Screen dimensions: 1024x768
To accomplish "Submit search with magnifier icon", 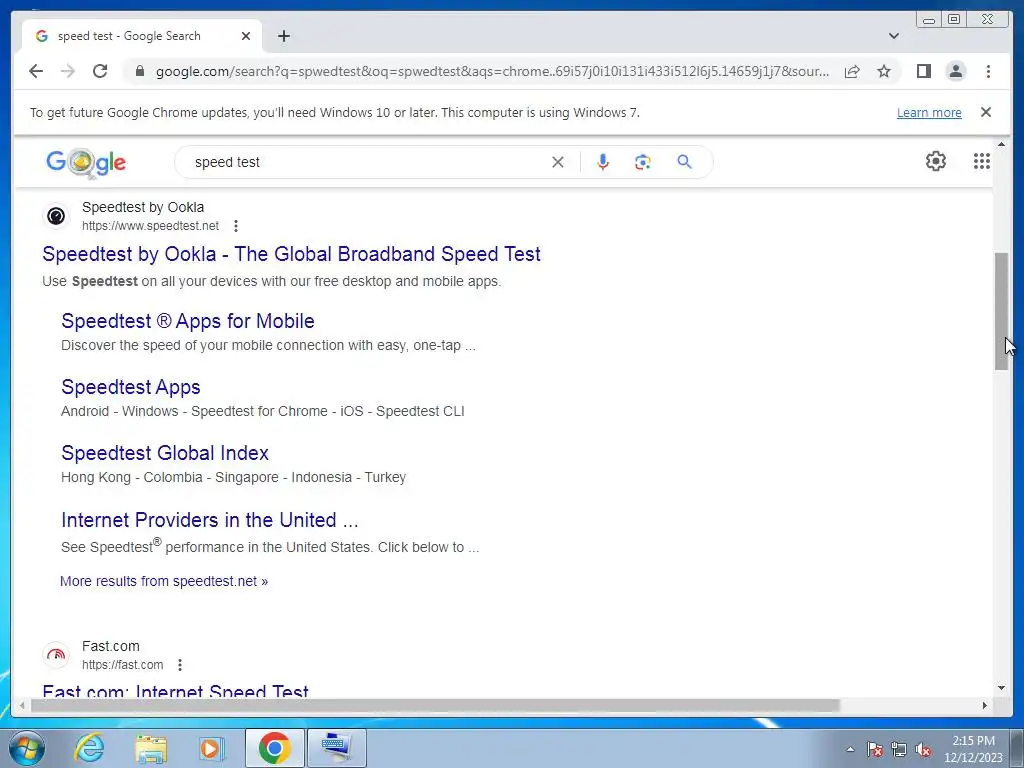I will (684, 162).
